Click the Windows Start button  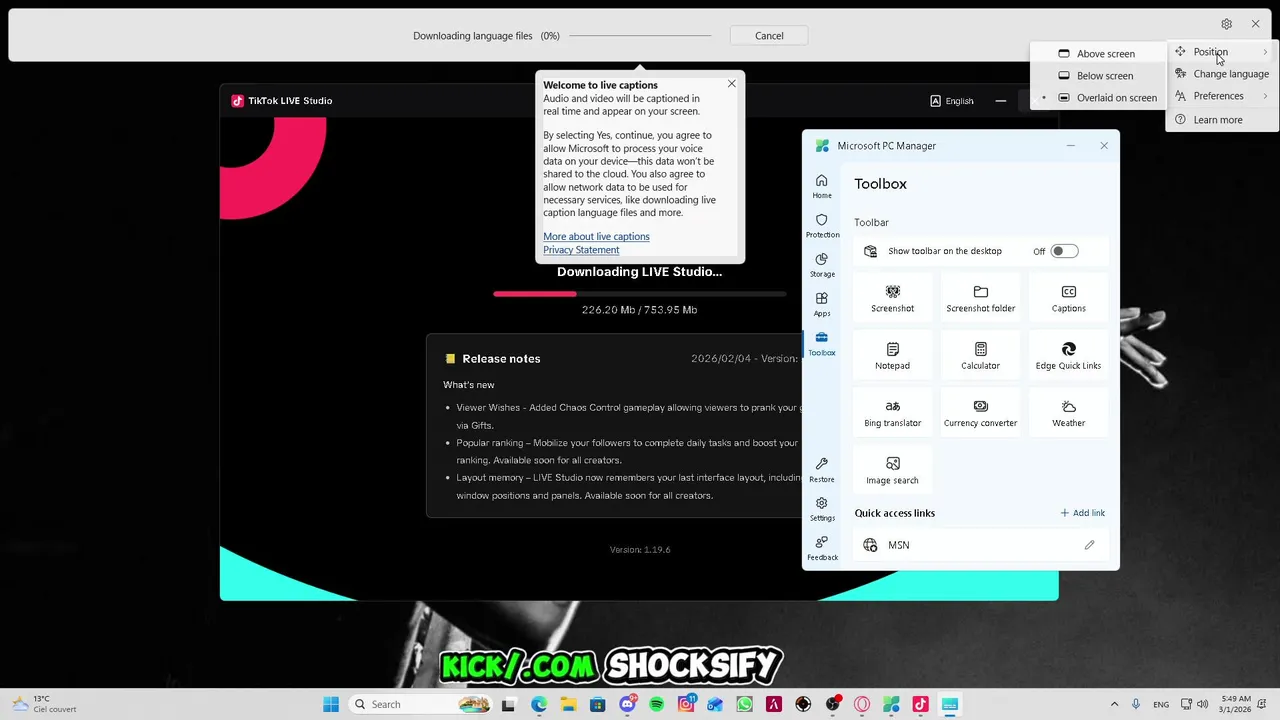tap(331, 704)
